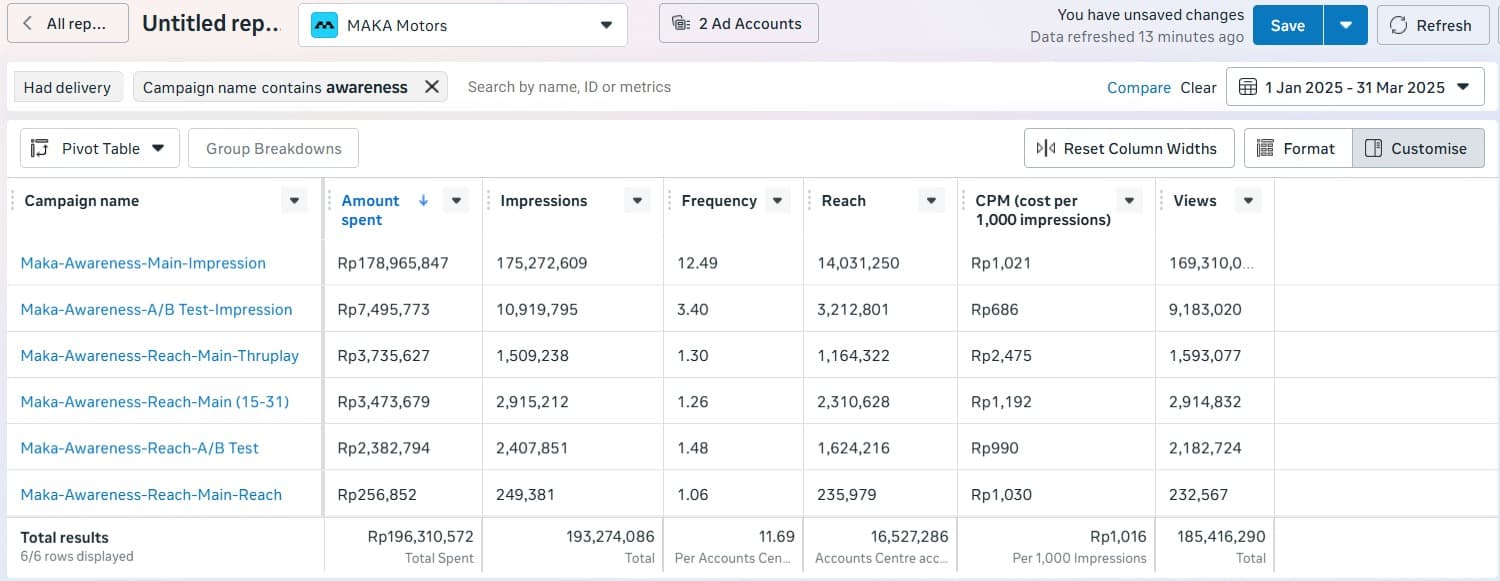The width and height of the screenshot is (1500, 581).
Task: Select views cell 2,914,832
Action: pos(1205,401)
